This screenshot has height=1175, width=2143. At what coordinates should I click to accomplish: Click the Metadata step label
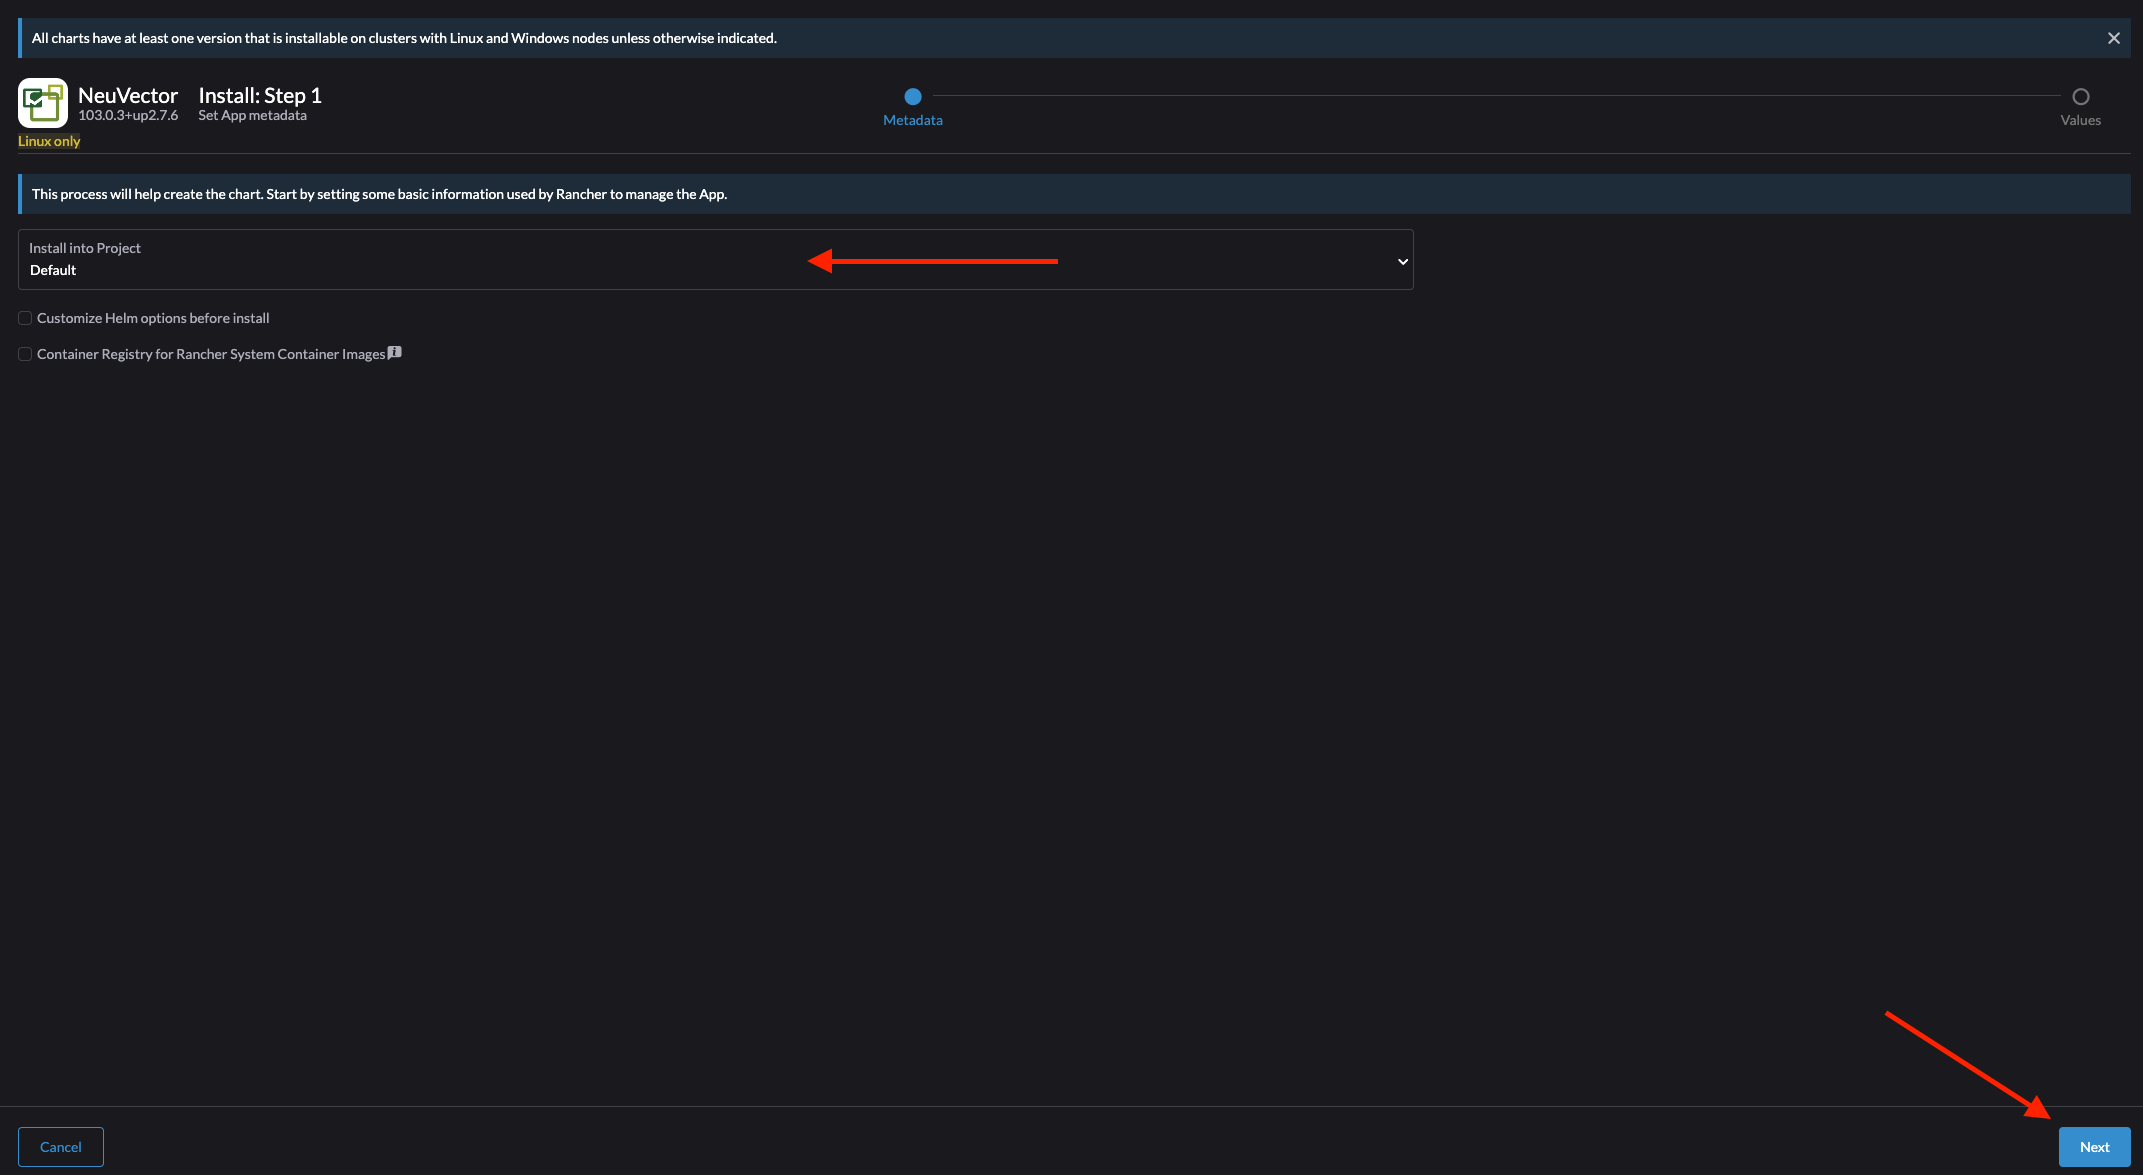click(912, 120)
